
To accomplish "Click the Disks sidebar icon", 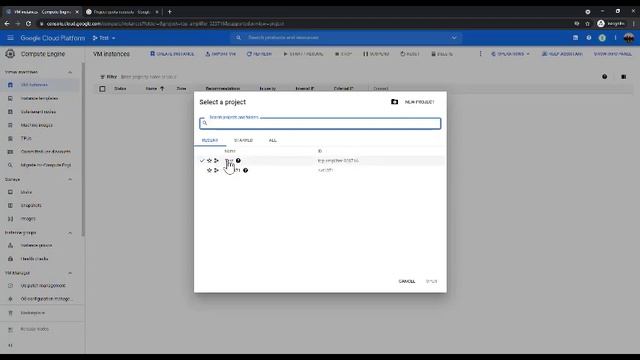I will tap(10, 192).
